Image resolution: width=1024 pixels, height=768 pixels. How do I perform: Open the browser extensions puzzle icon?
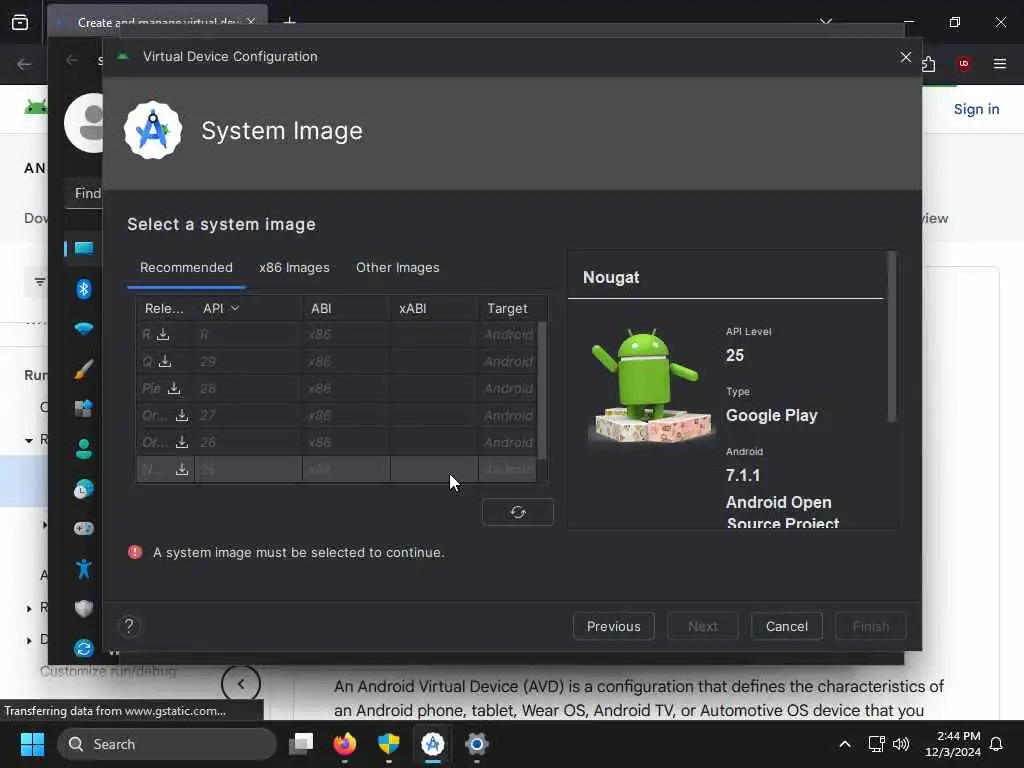point(929,63)
